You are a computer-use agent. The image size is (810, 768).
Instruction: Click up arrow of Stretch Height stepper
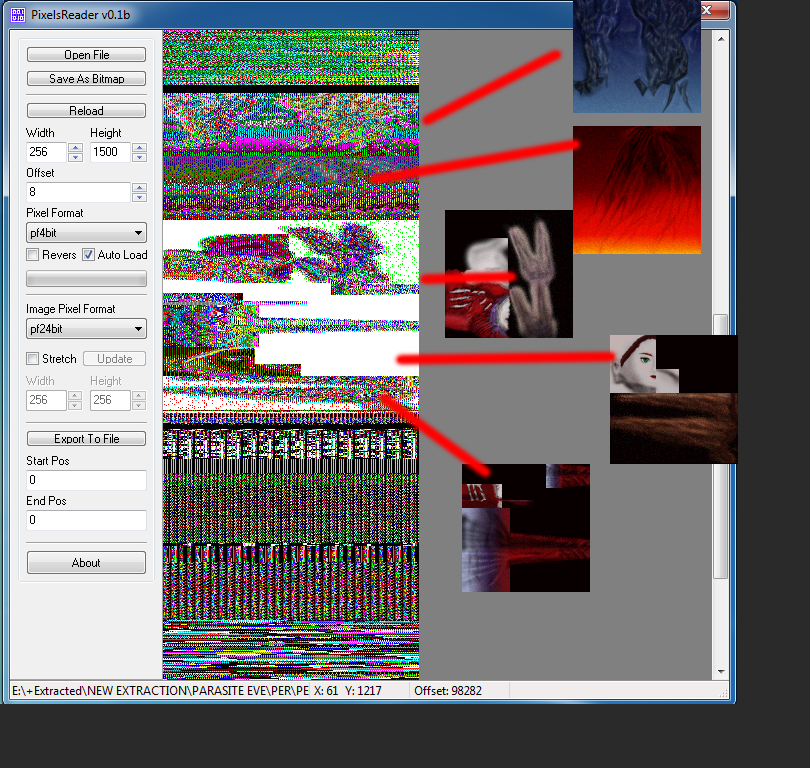click(139, 396)
